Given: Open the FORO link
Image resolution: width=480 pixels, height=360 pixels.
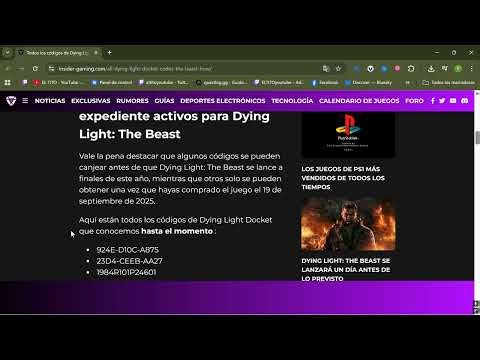Looking at the screenshot, I should pos(414,101).
